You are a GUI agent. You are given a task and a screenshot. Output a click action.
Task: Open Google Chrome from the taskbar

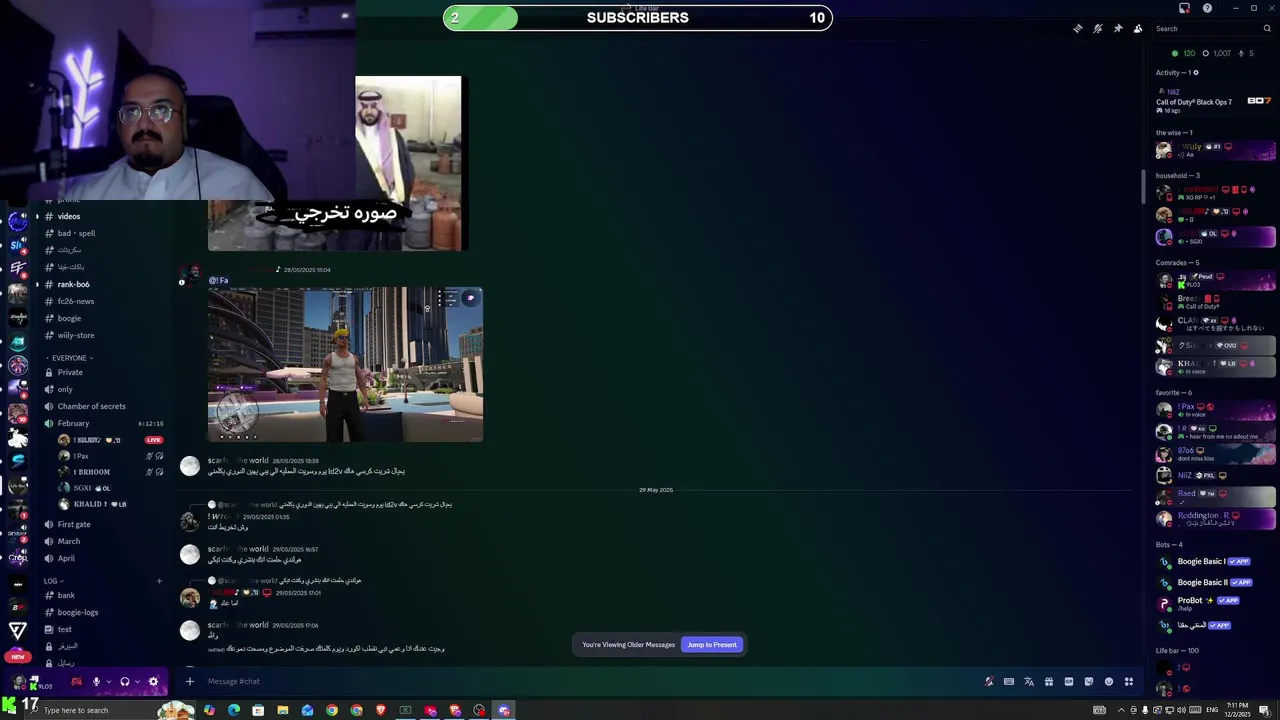click(332, 710)
